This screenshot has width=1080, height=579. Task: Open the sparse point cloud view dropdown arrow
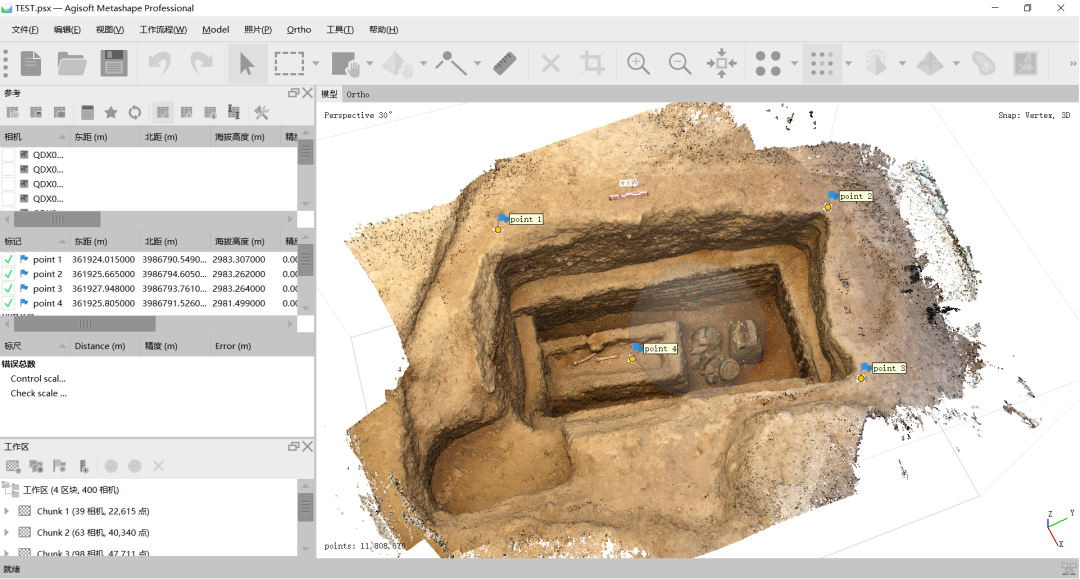coord(794,63)
